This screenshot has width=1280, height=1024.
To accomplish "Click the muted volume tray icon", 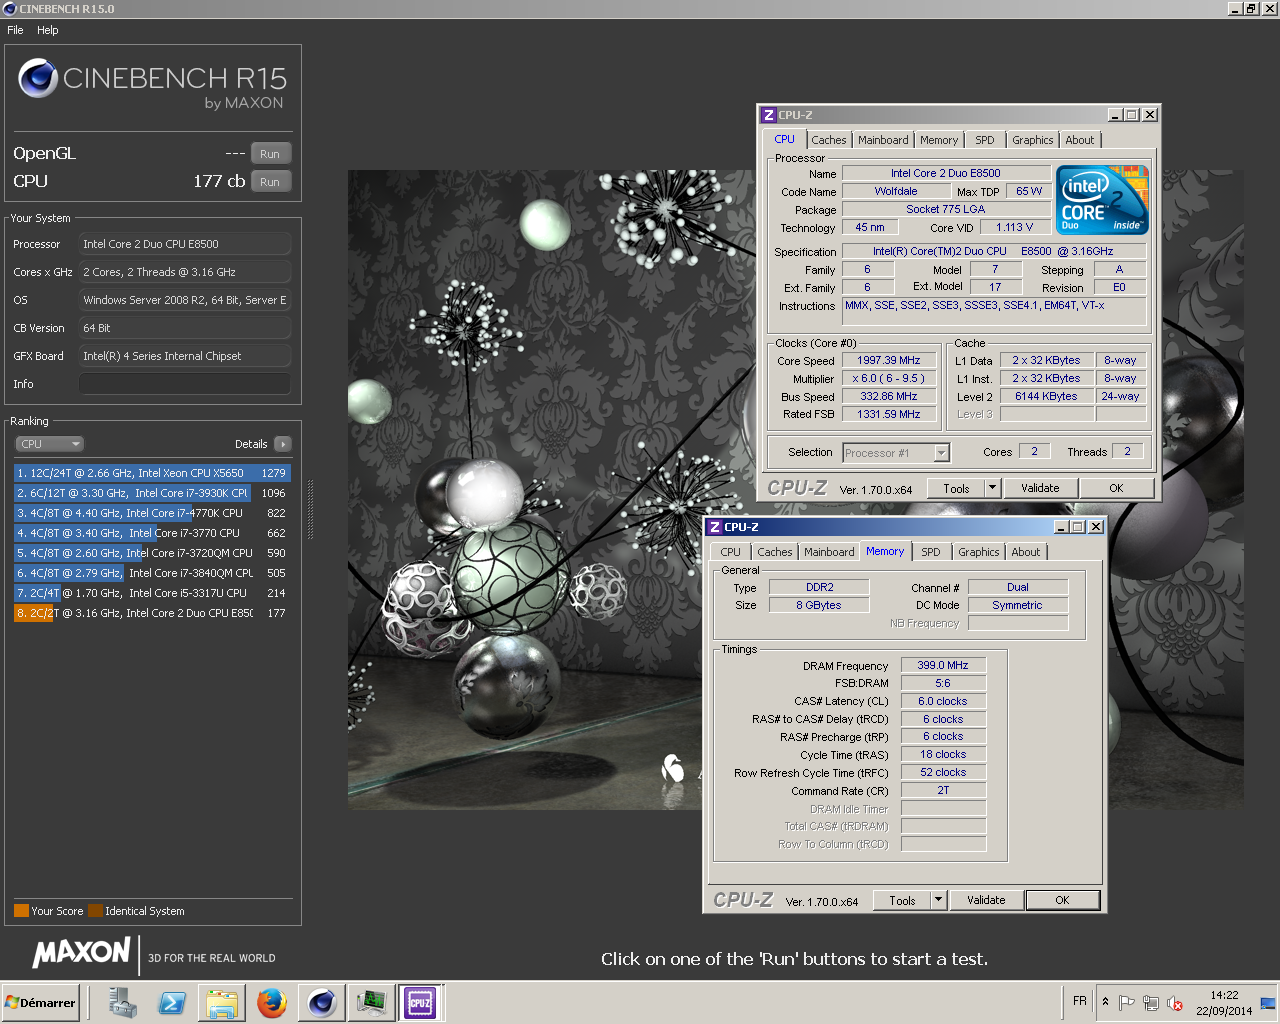I will [1175, 1003].
